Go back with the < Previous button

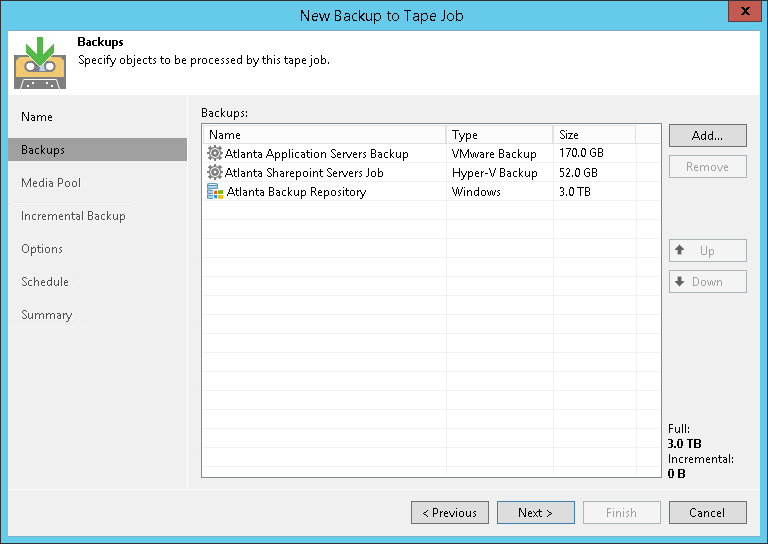pos(449,513)
